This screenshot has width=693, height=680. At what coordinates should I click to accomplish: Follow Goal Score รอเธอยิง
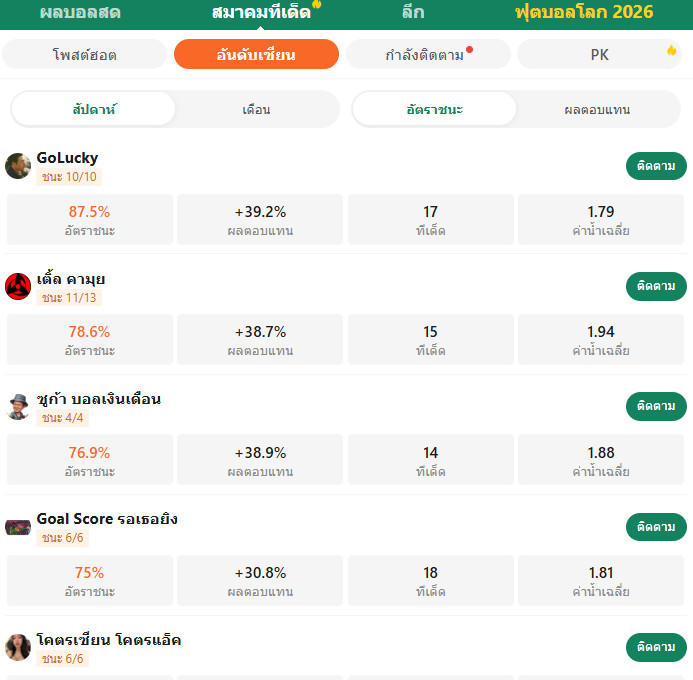tap(656, 527)
